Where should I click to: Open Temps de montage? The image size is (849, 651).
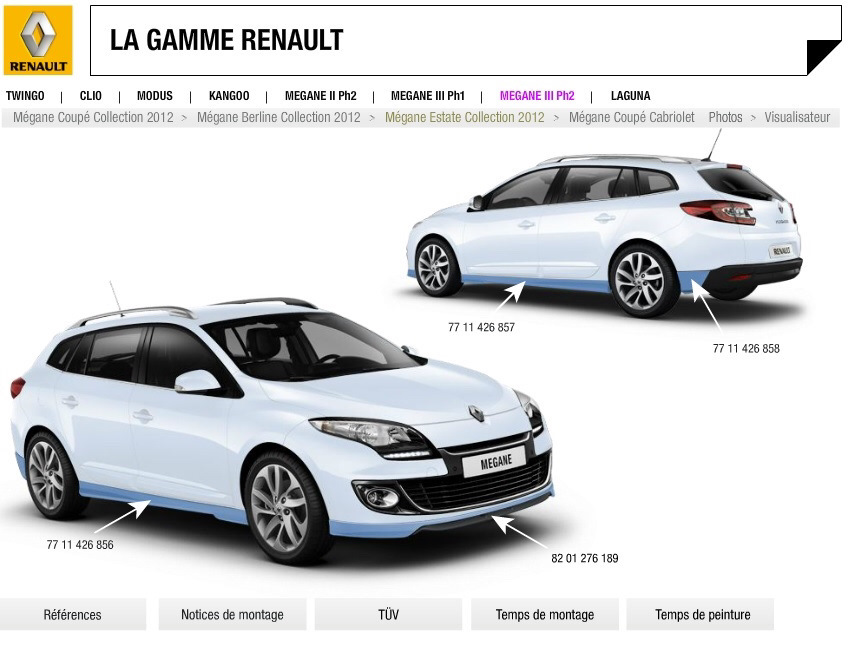pyautogui.click(x=545, y=614)
